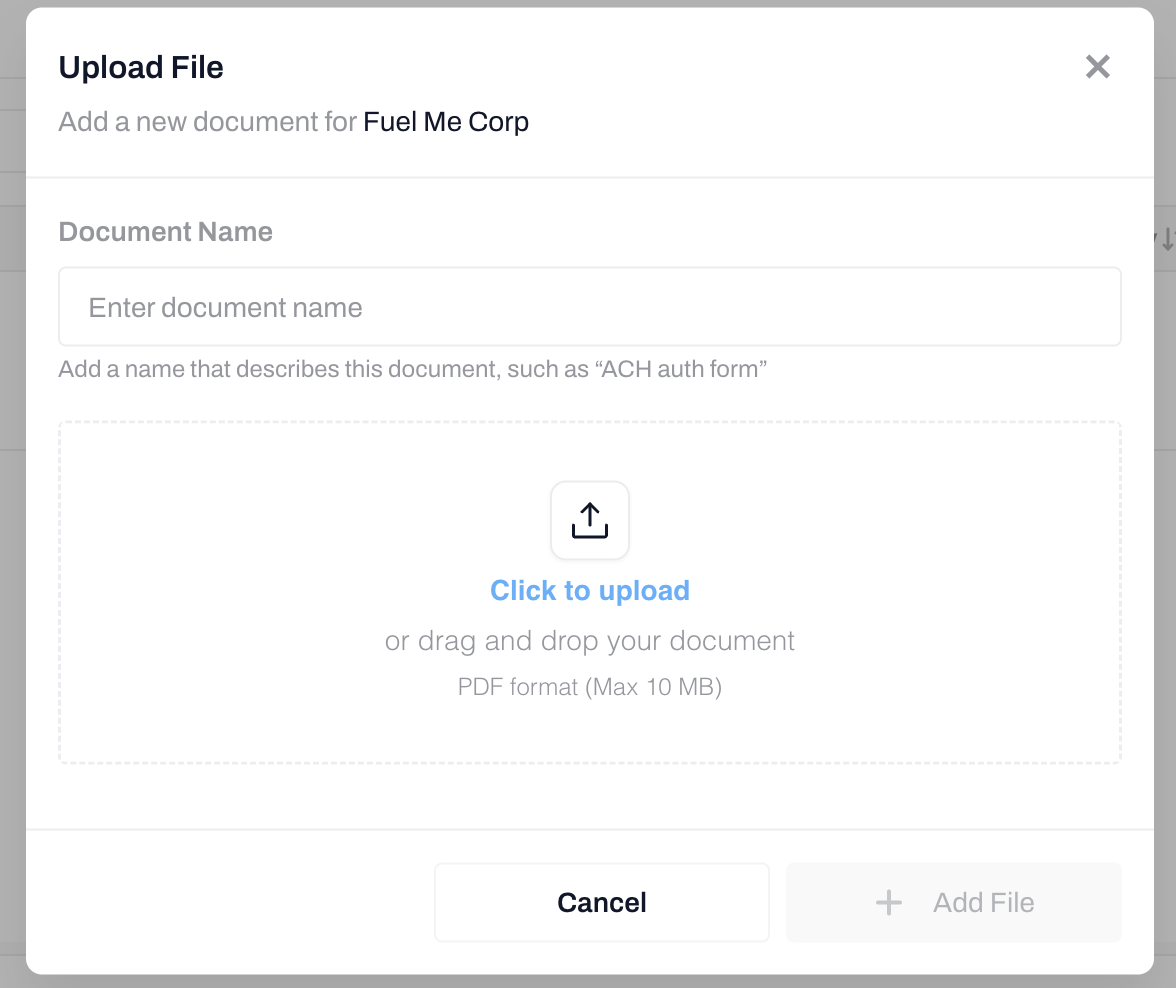Viewport: 1176px width, 988px height.
Task: Click the Upload File dialog title
Action: click(141, 67)
